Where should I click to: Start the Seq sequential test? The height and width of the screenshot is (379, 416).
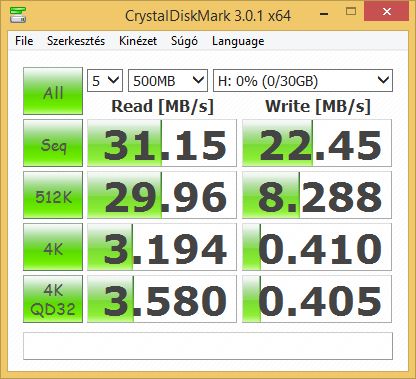coord(53,143)
